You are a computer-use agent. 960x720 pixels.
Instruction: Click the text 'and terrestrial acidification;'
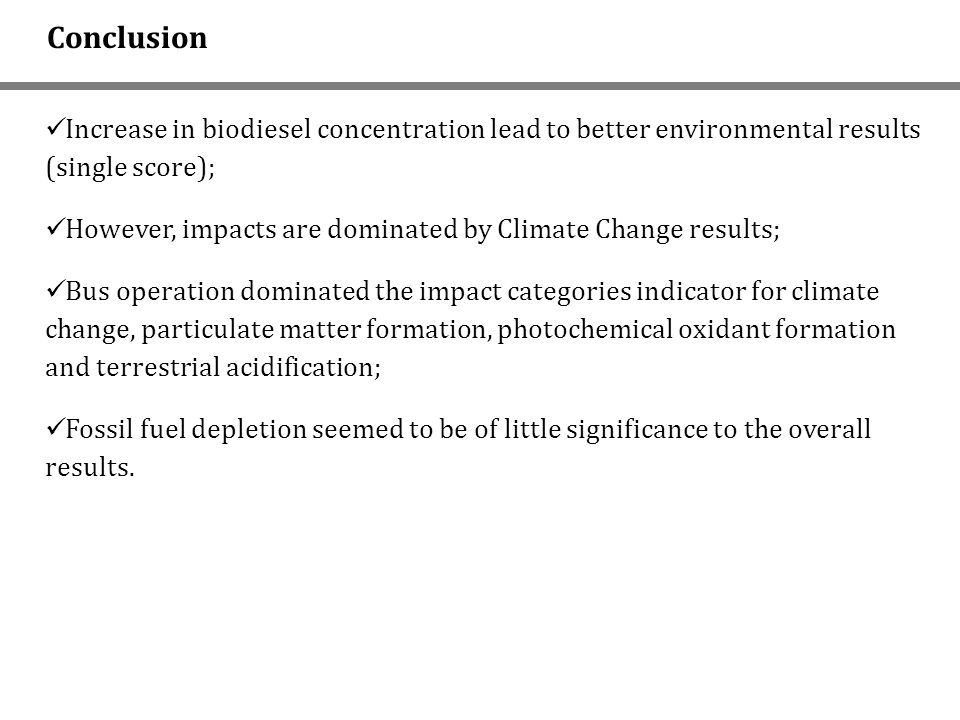point(213,367)
